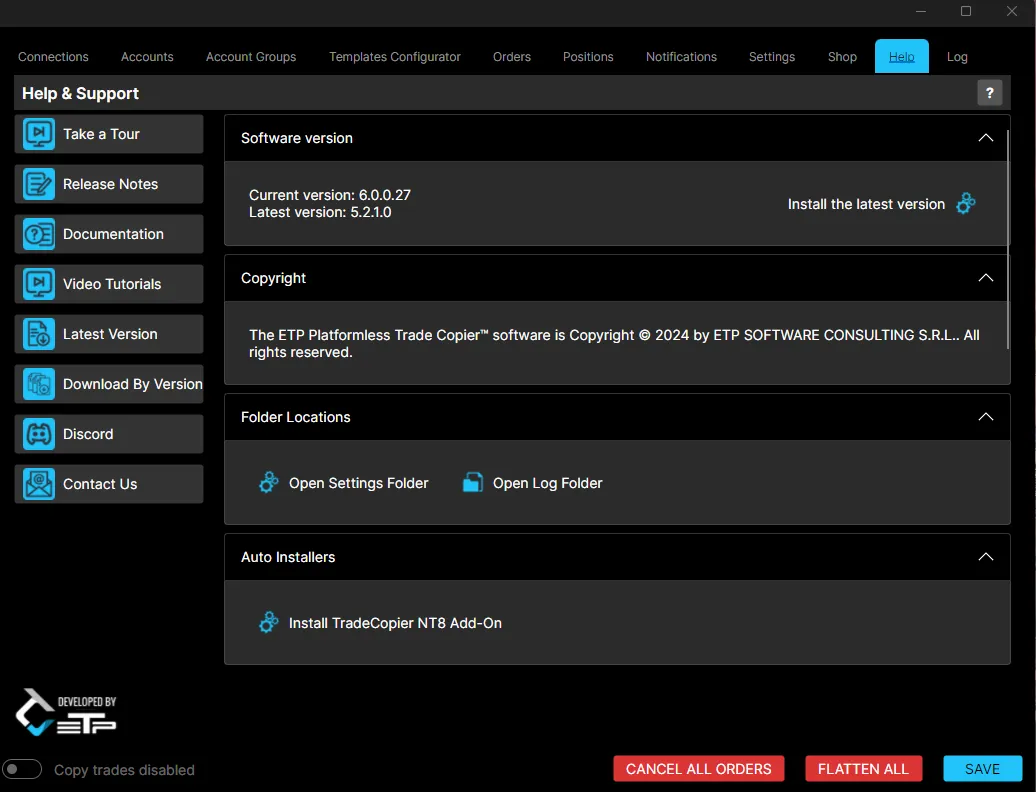
Task: Click the Documentation label
Action: click(x=113, y=234)
